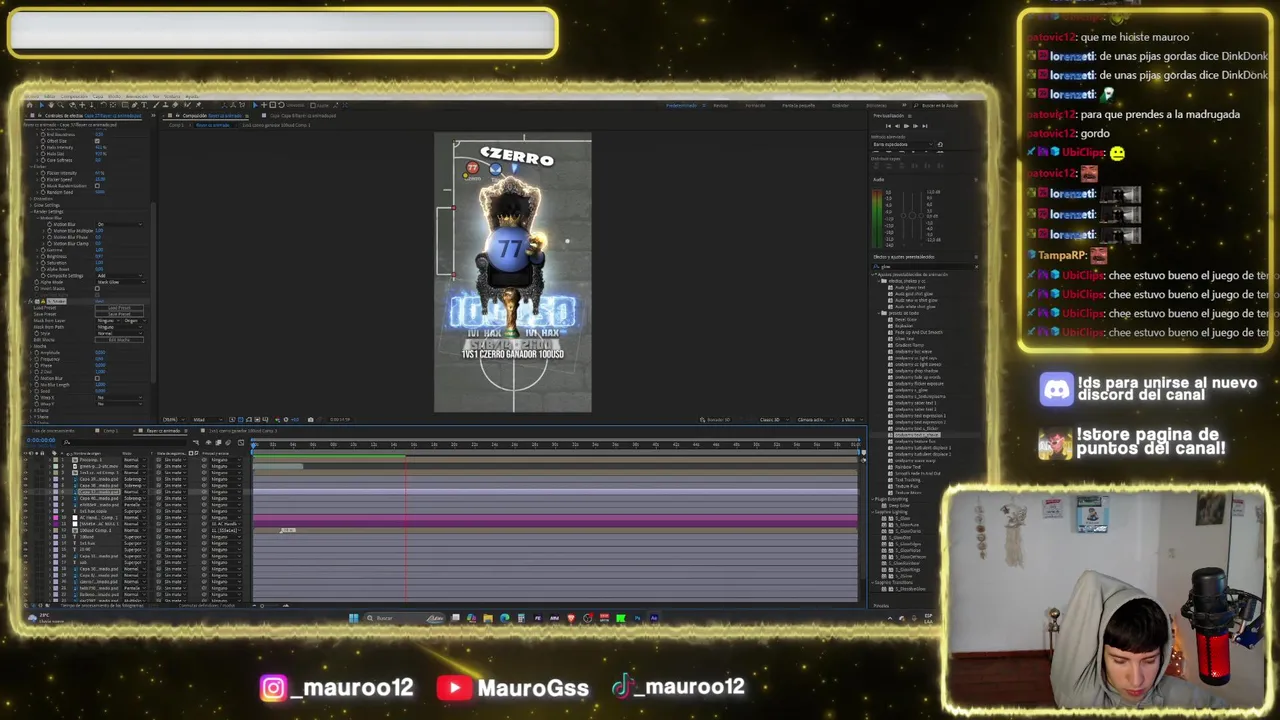Open Alpha Mode 'Mask Glow' dropdown

(121, 282)
